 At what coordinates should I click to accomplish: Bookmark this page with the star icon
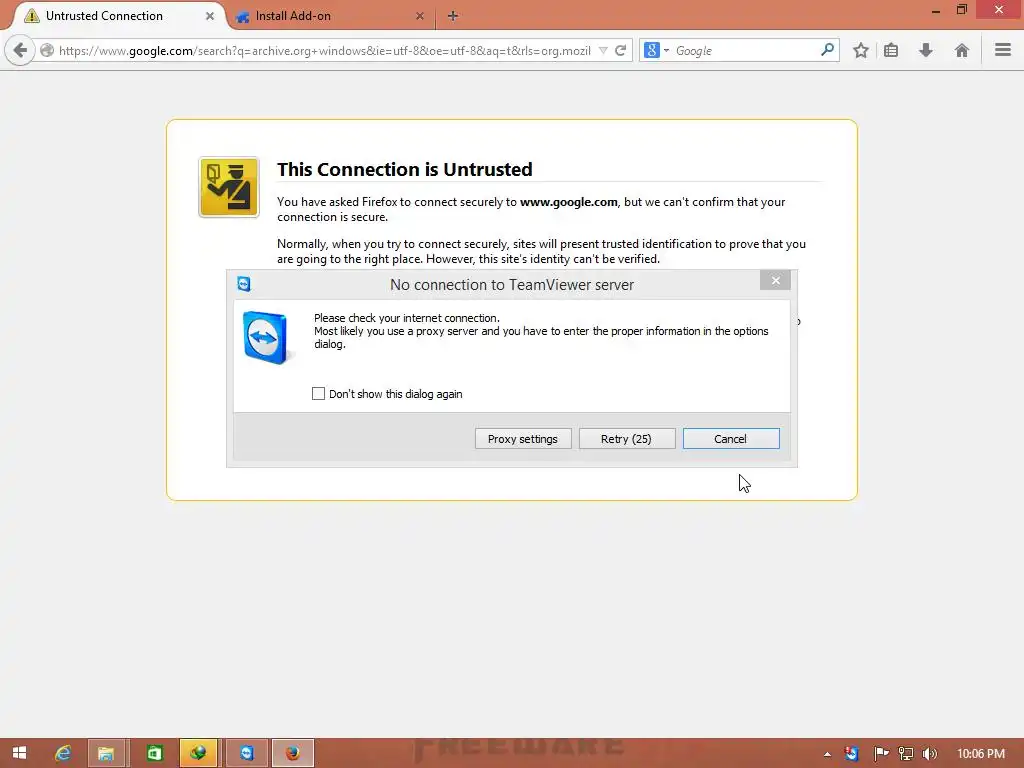861,50
